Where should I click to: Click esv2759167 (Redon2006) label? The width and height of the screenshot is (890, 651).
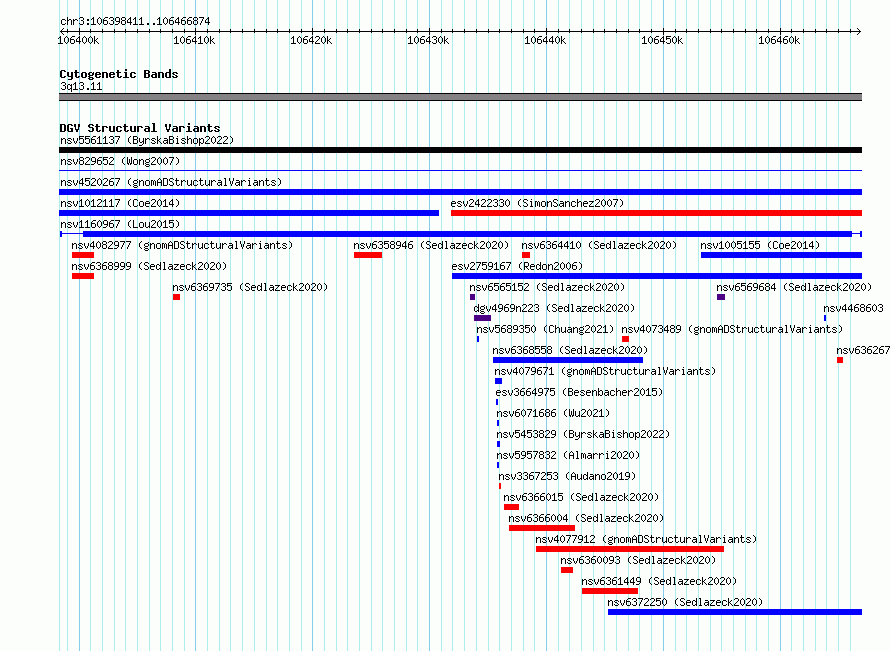pos(517,266)
